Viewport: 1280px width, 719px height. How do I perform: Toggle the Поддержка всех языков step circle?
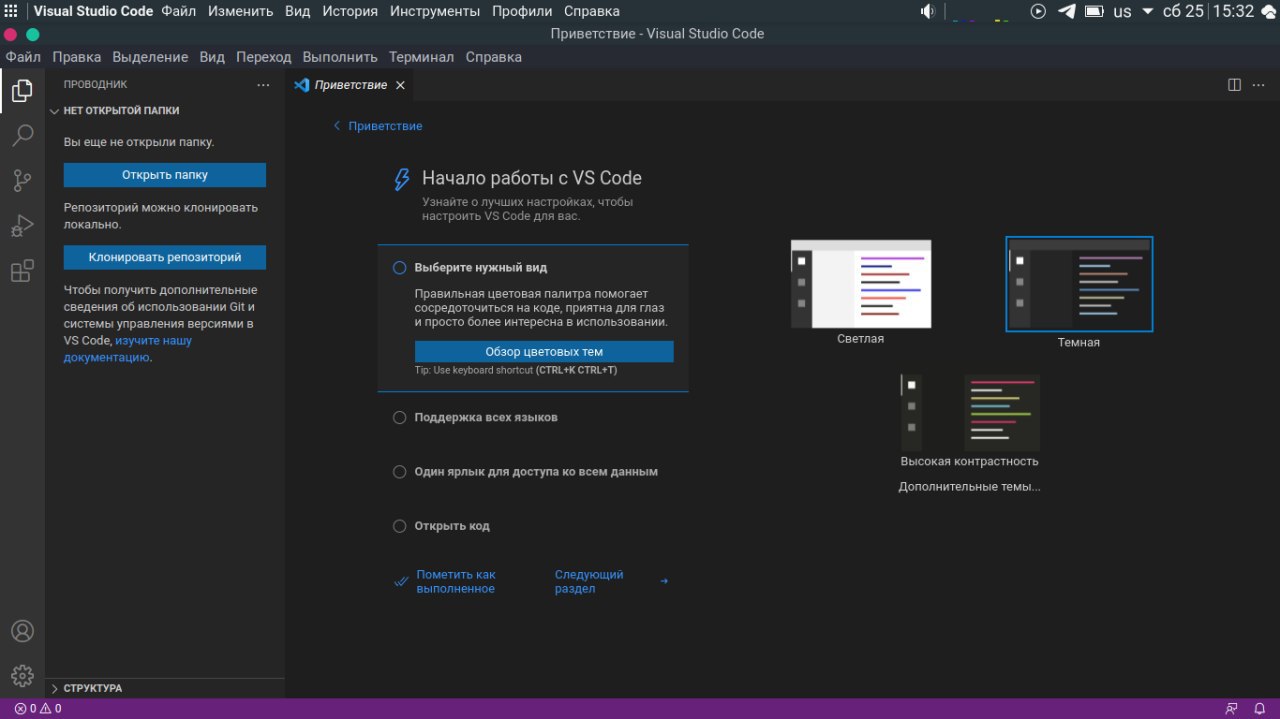(400, 418)
